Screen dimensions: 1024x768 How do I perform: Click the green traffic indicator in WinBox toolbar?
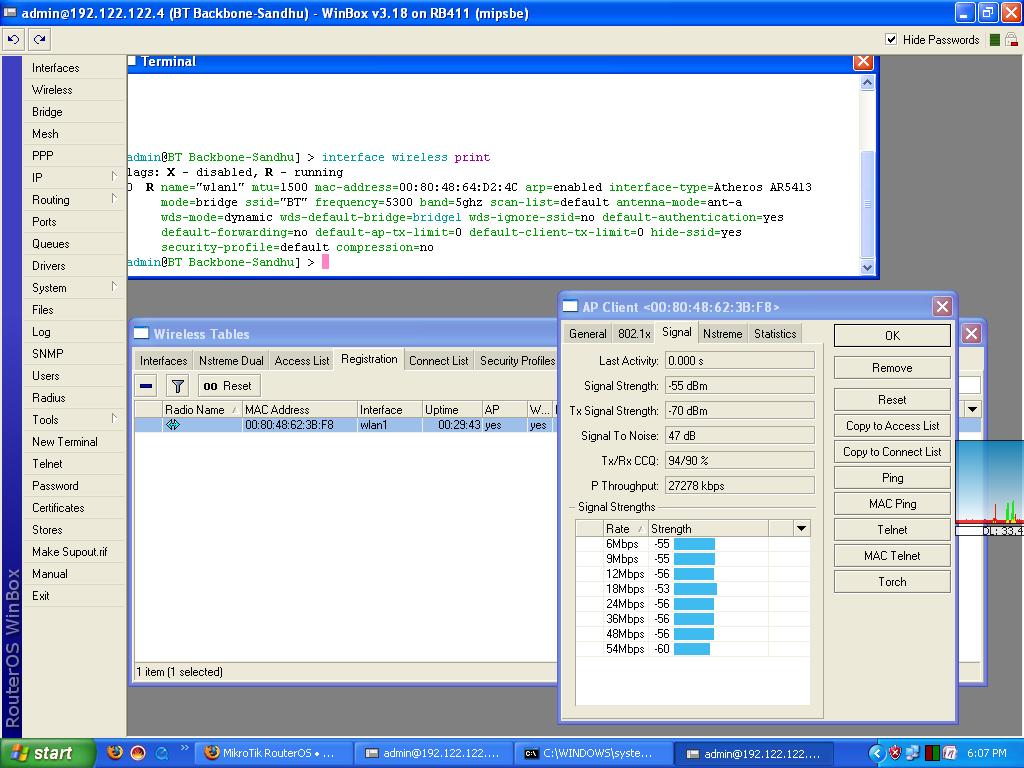click(x=995, y=40)
